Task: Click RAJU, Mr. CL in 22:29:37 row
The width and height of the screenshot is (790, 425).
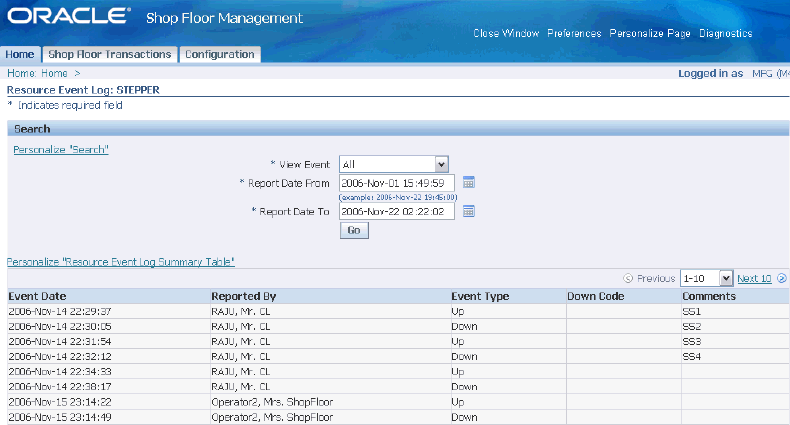Action: click(x=241, y=311)
